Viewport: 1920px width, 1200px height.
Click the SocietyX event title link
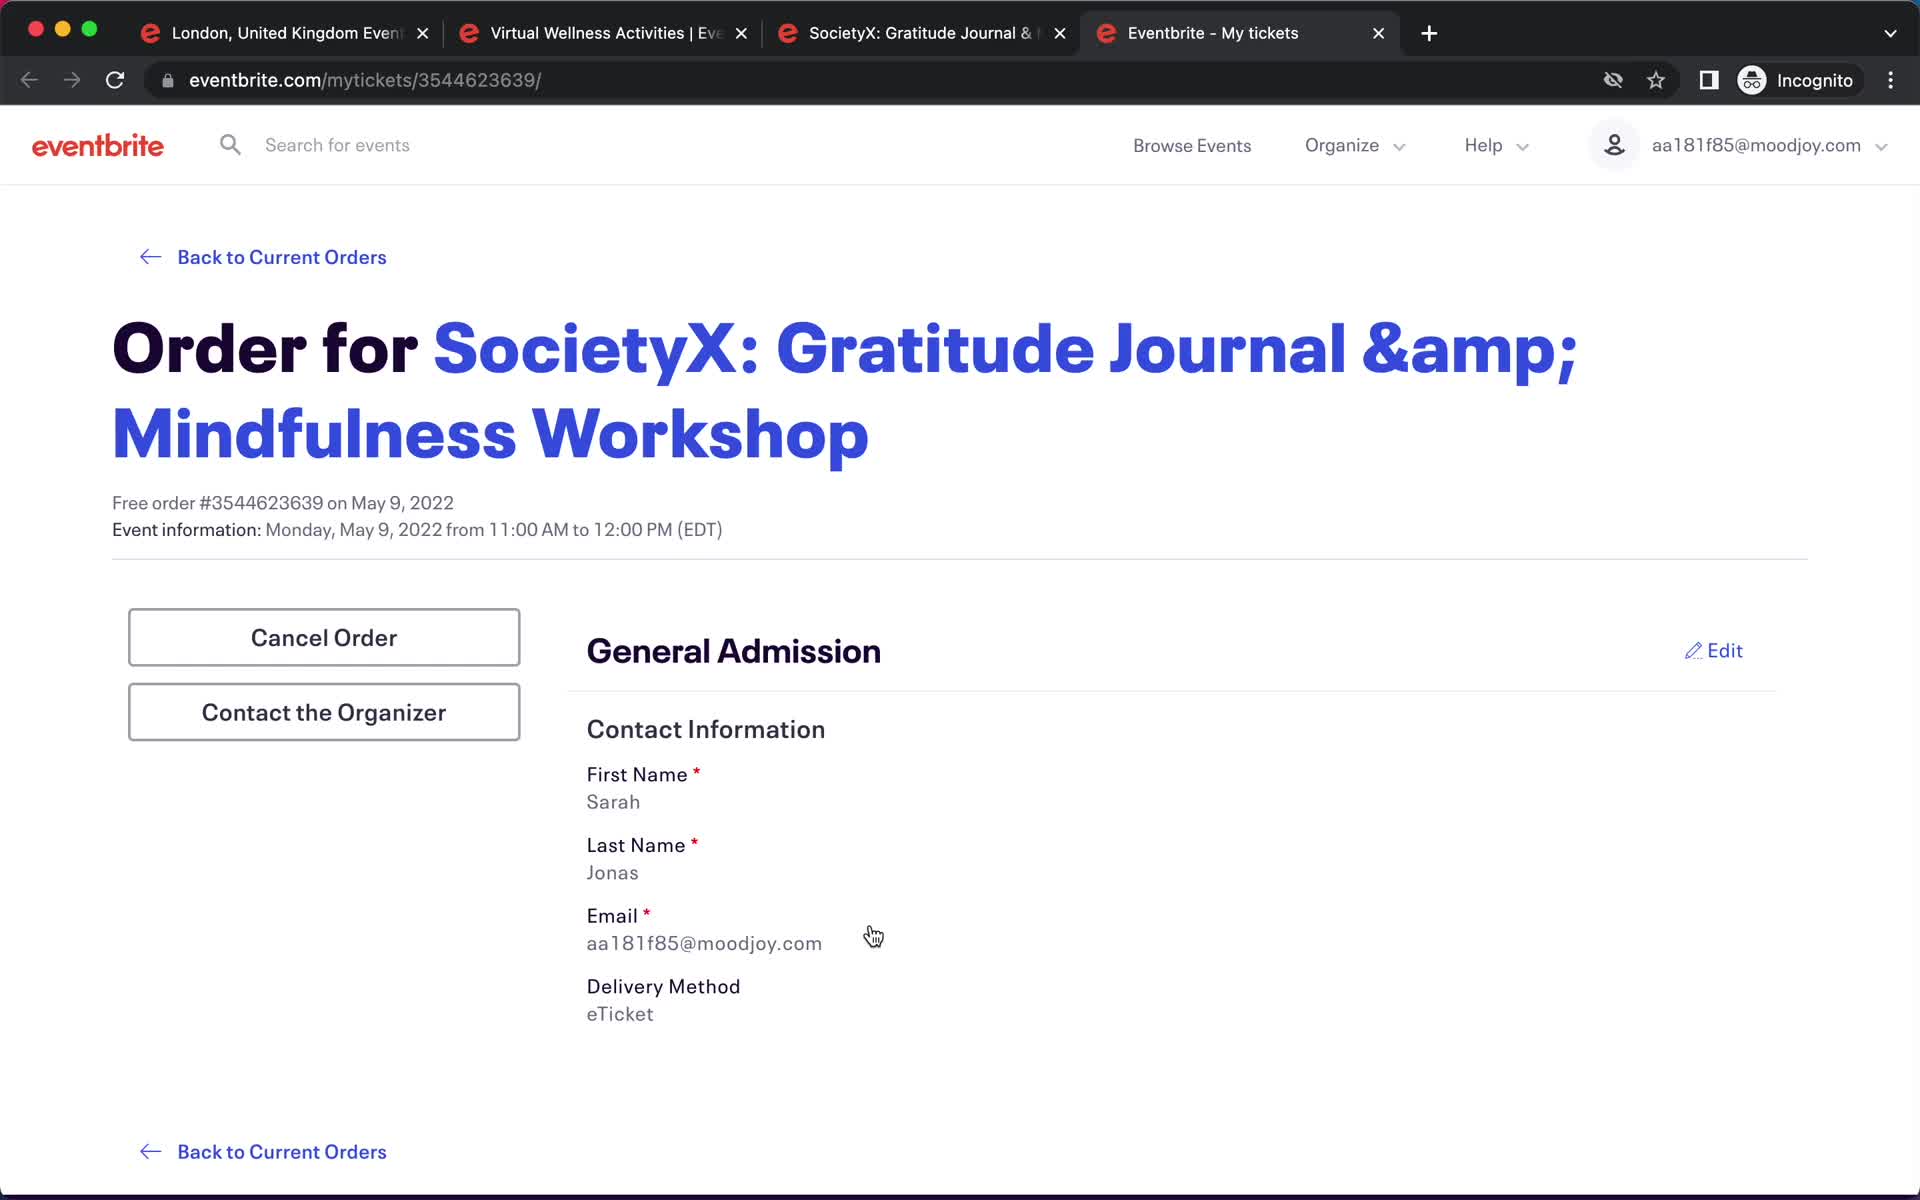pos(845,388)
